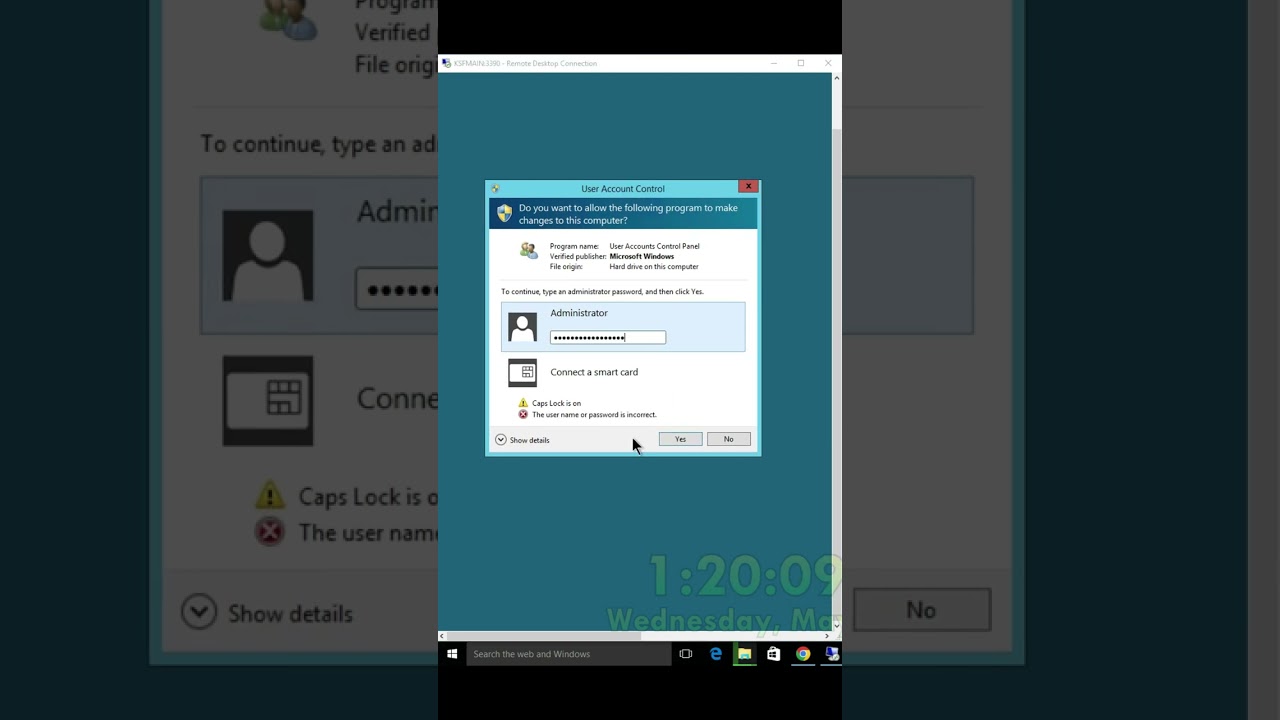Viewport: 1280px width, 720px height.
Task: Click the Remote Desktop taskbar icon
Action: pyautogui.click(x=831, y=654)
